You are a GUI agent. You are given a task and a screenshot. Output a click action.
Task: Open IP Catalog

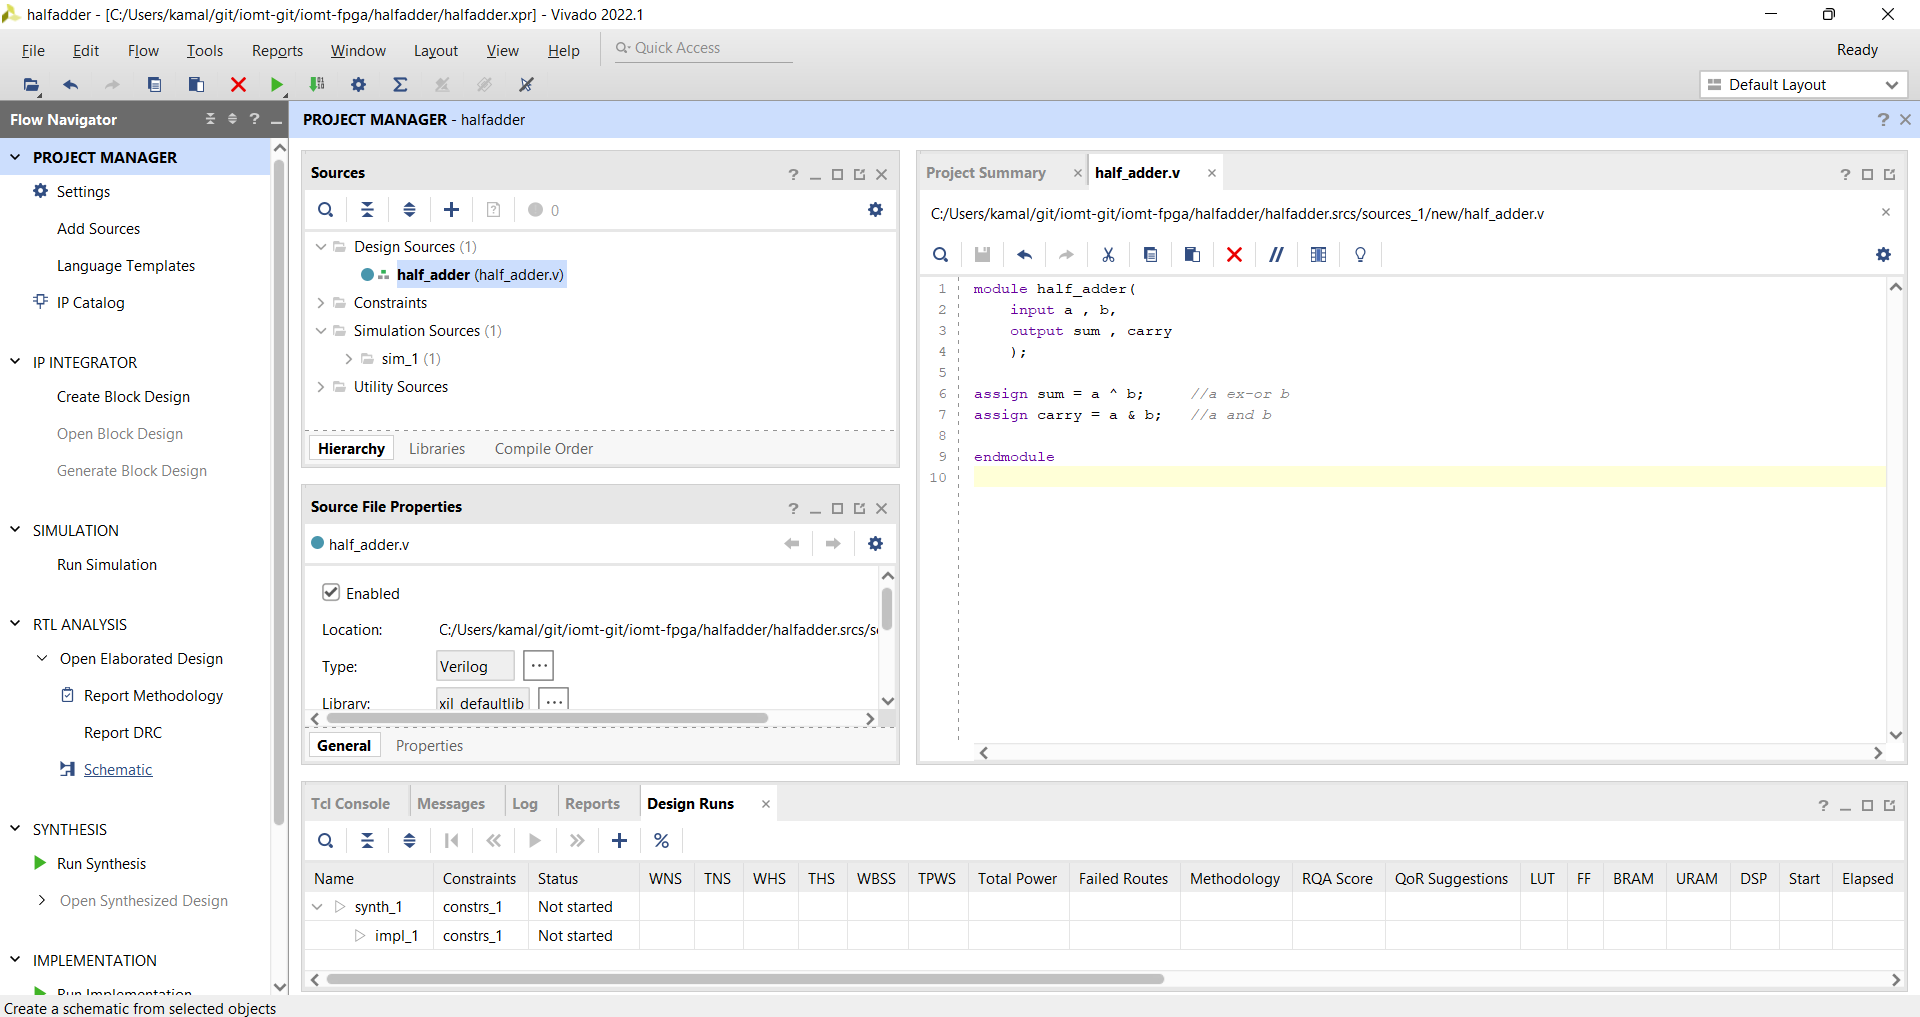(90, 303)
